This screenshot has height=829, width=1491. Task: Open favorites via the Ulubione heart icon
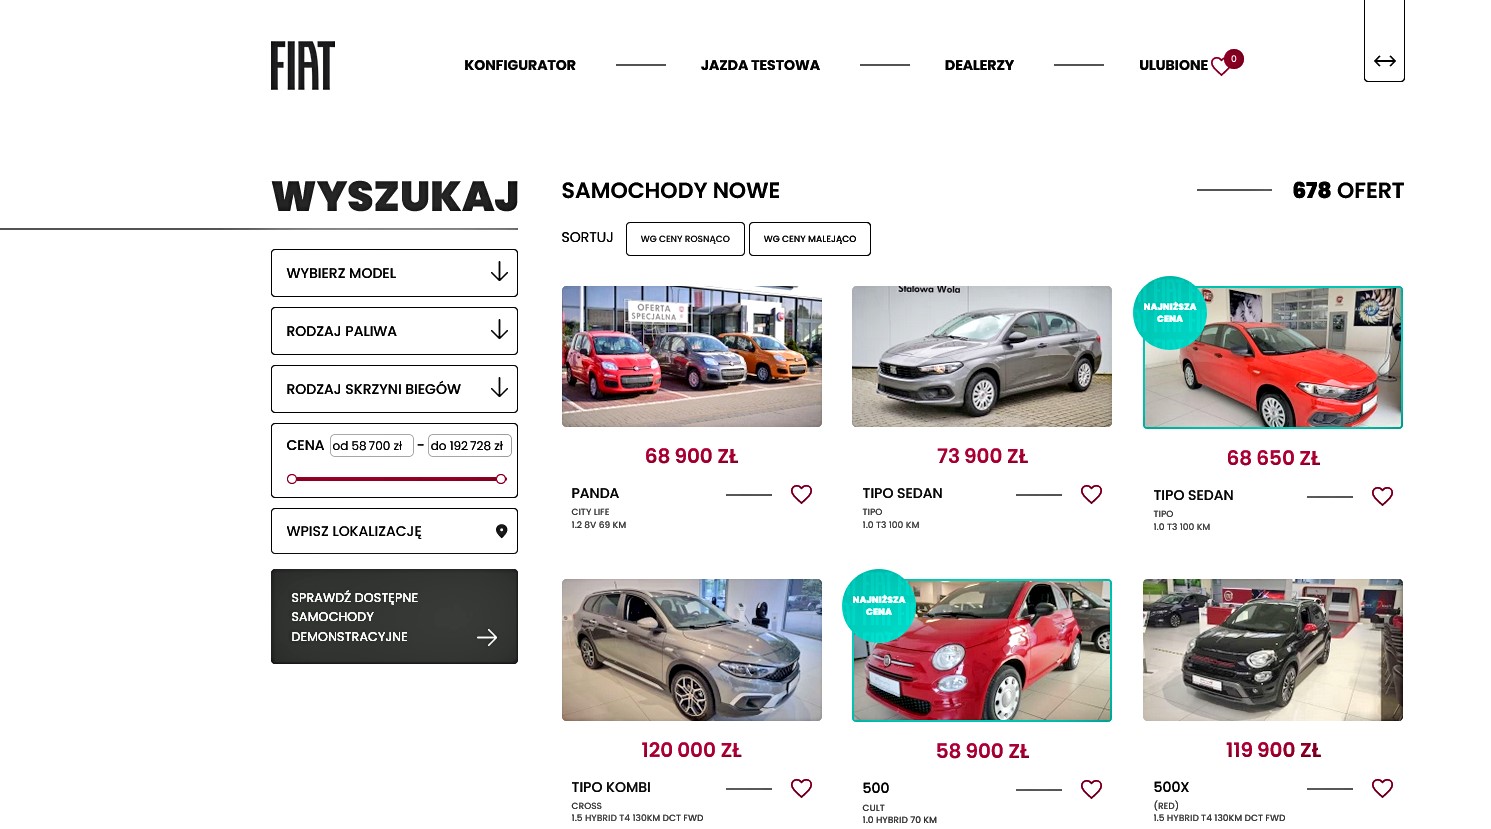click(1221, 66)
